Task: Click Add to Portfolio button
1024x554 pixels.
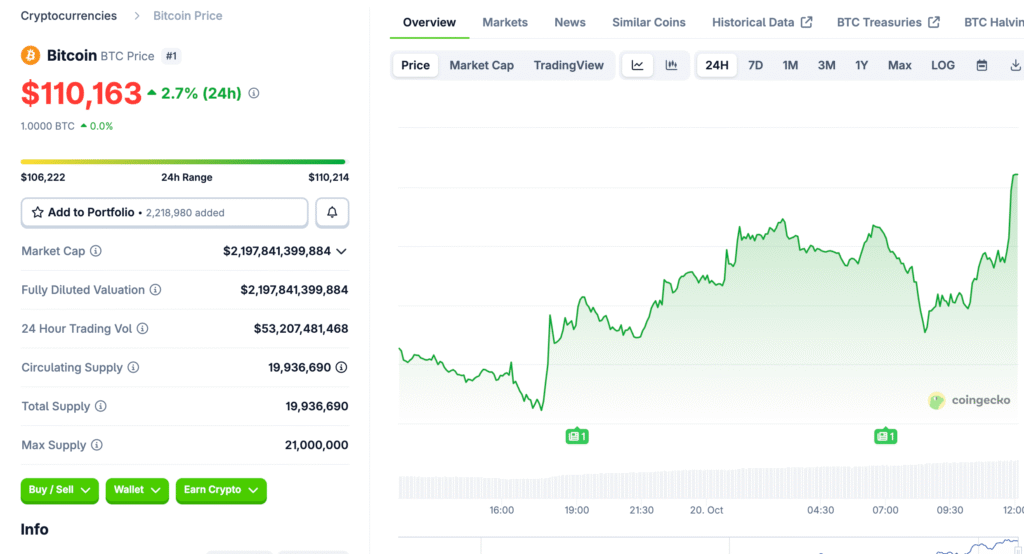Action: (x=165, y=212)
